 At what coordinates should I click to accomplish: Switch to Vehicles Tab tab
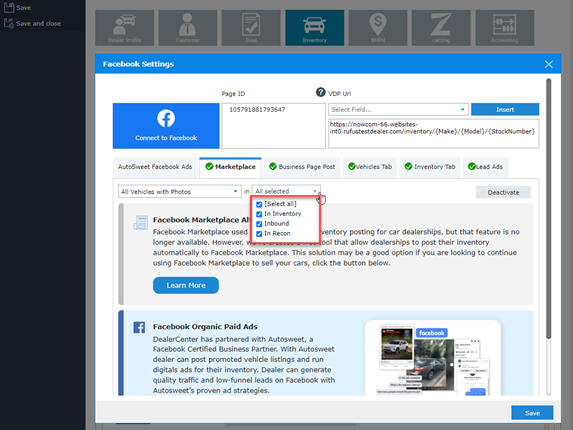(370, 167)
